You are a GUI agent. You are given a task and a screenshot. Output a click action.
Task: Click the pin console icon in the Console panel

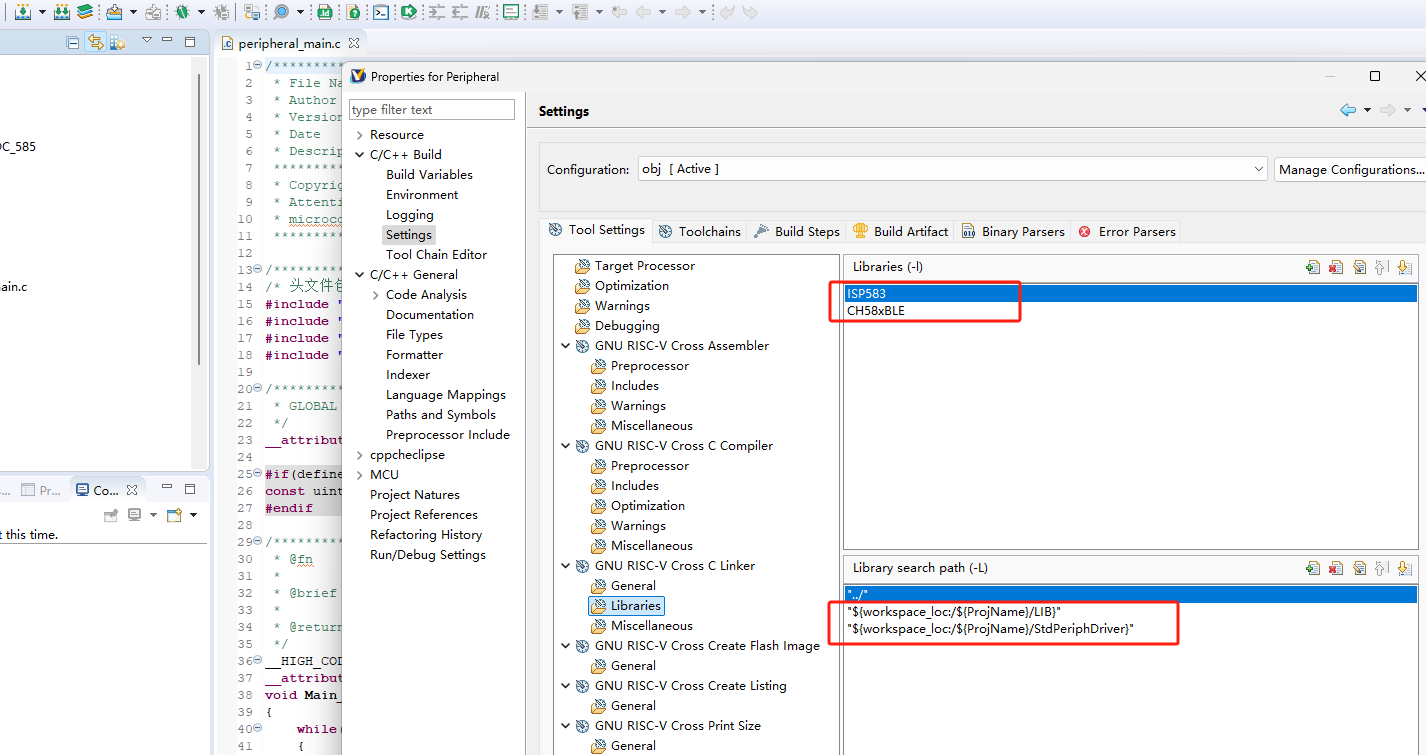111,515
